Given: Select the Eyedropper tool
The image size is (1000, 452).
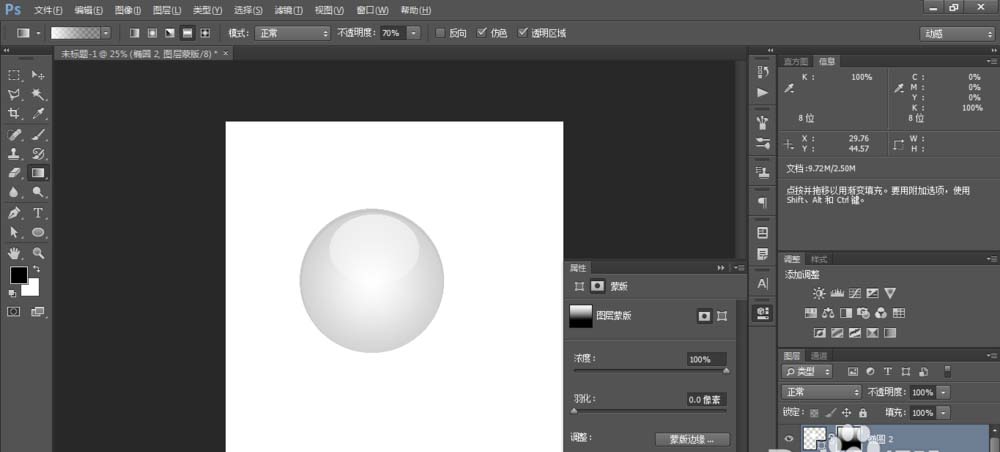Looking at the screenshot, I should click(x=38, y=114).
